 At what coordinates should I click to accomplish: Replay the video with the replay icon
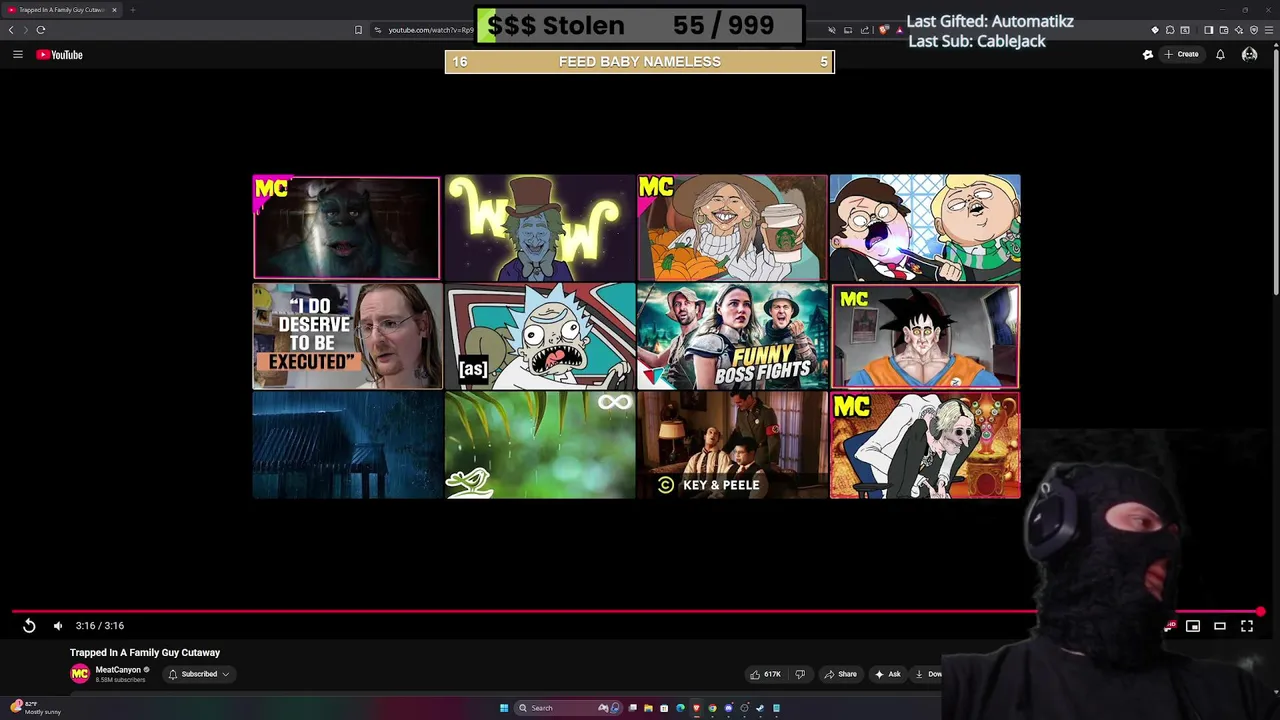click(x=29, y=626)
